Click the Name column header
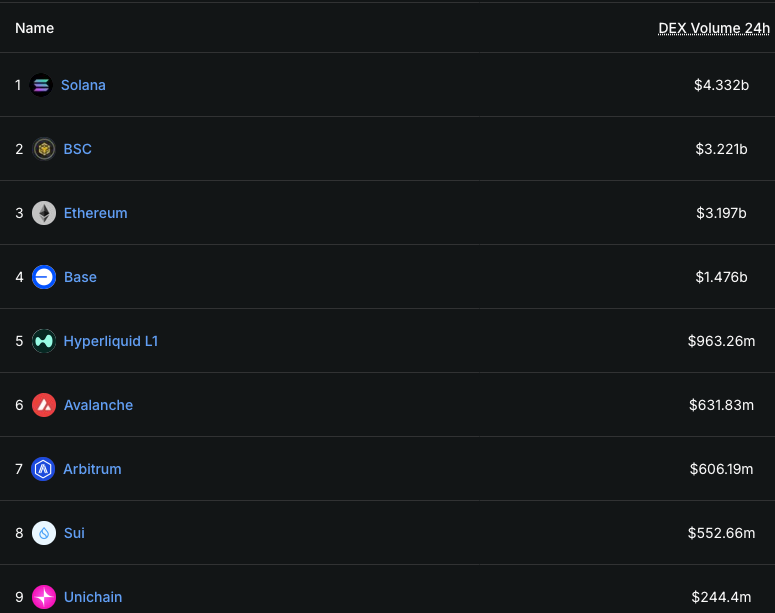Image resolution: width=775 pixels, height=613 pixels. coord(35,28)
